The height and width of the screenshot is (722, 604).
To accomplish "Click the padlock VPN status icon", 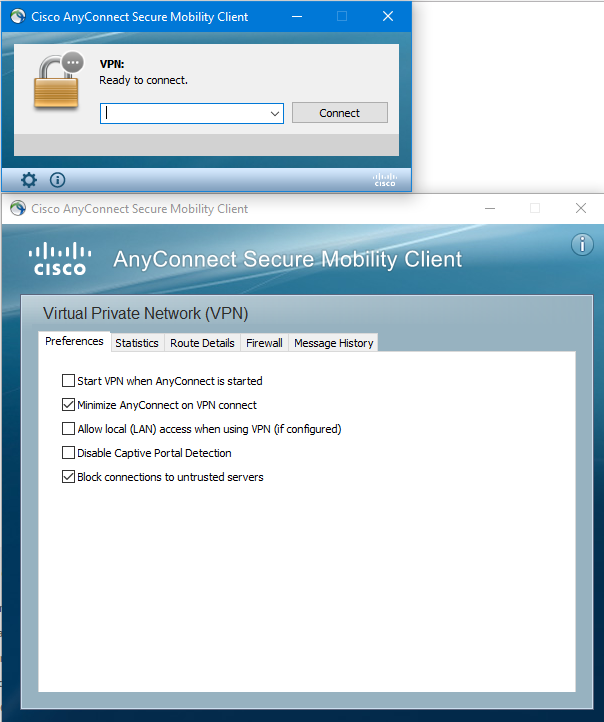I will pyautogui.click(x=58, y=80).
